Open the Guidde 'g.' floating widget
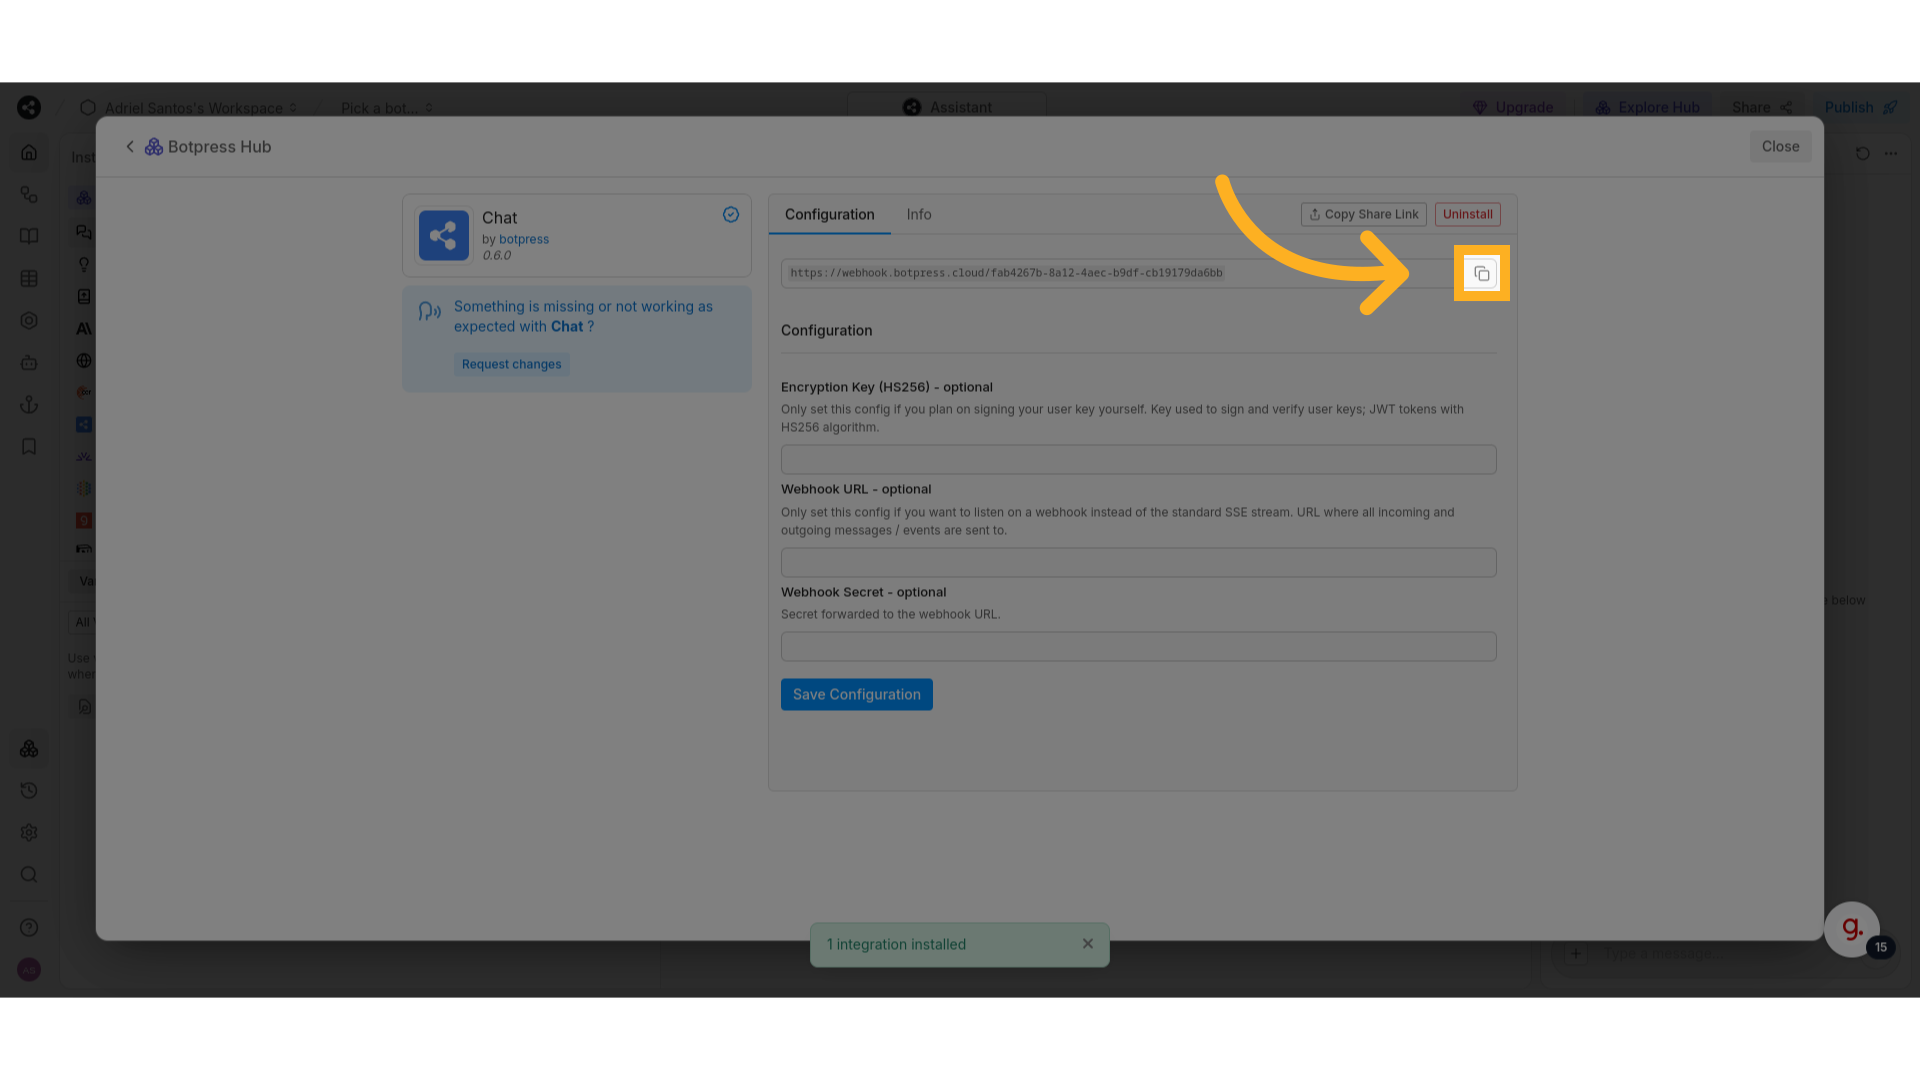Image resolution: width=1920 pixels, height=1080 pixels. point(1852,930)
